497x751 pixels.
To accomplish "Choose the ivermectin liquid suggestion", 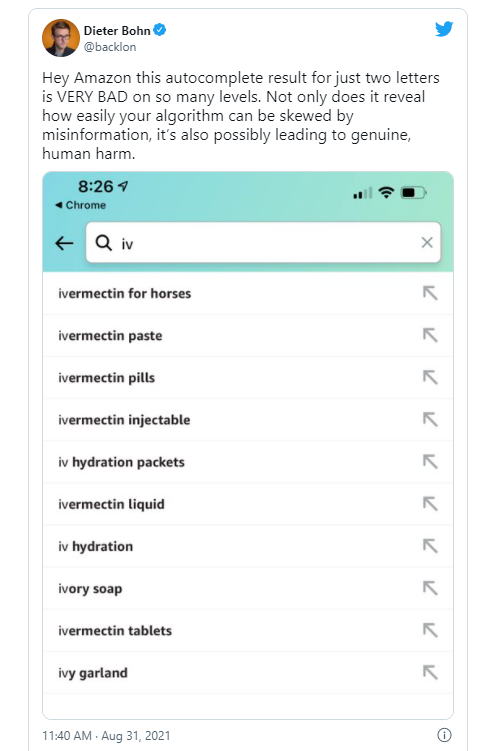I will coord(248,504).
